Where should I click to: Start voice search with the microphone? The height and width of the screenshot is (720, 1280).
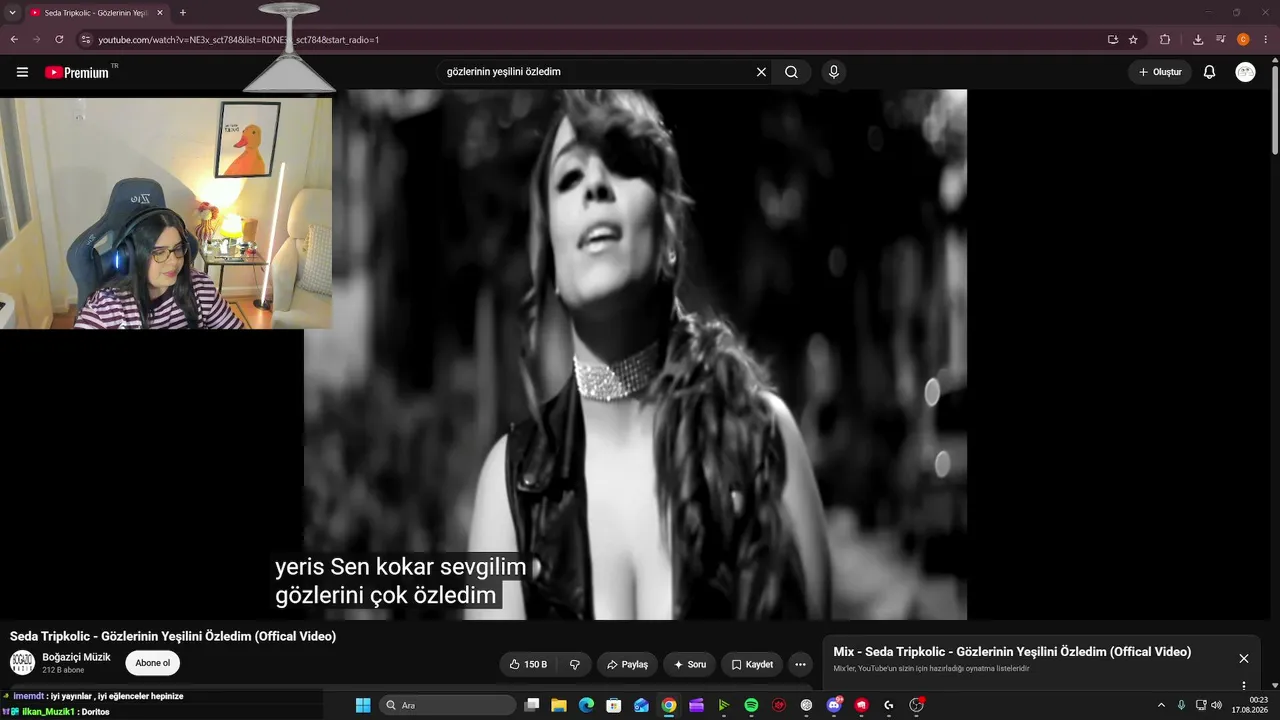pos(833,72)
